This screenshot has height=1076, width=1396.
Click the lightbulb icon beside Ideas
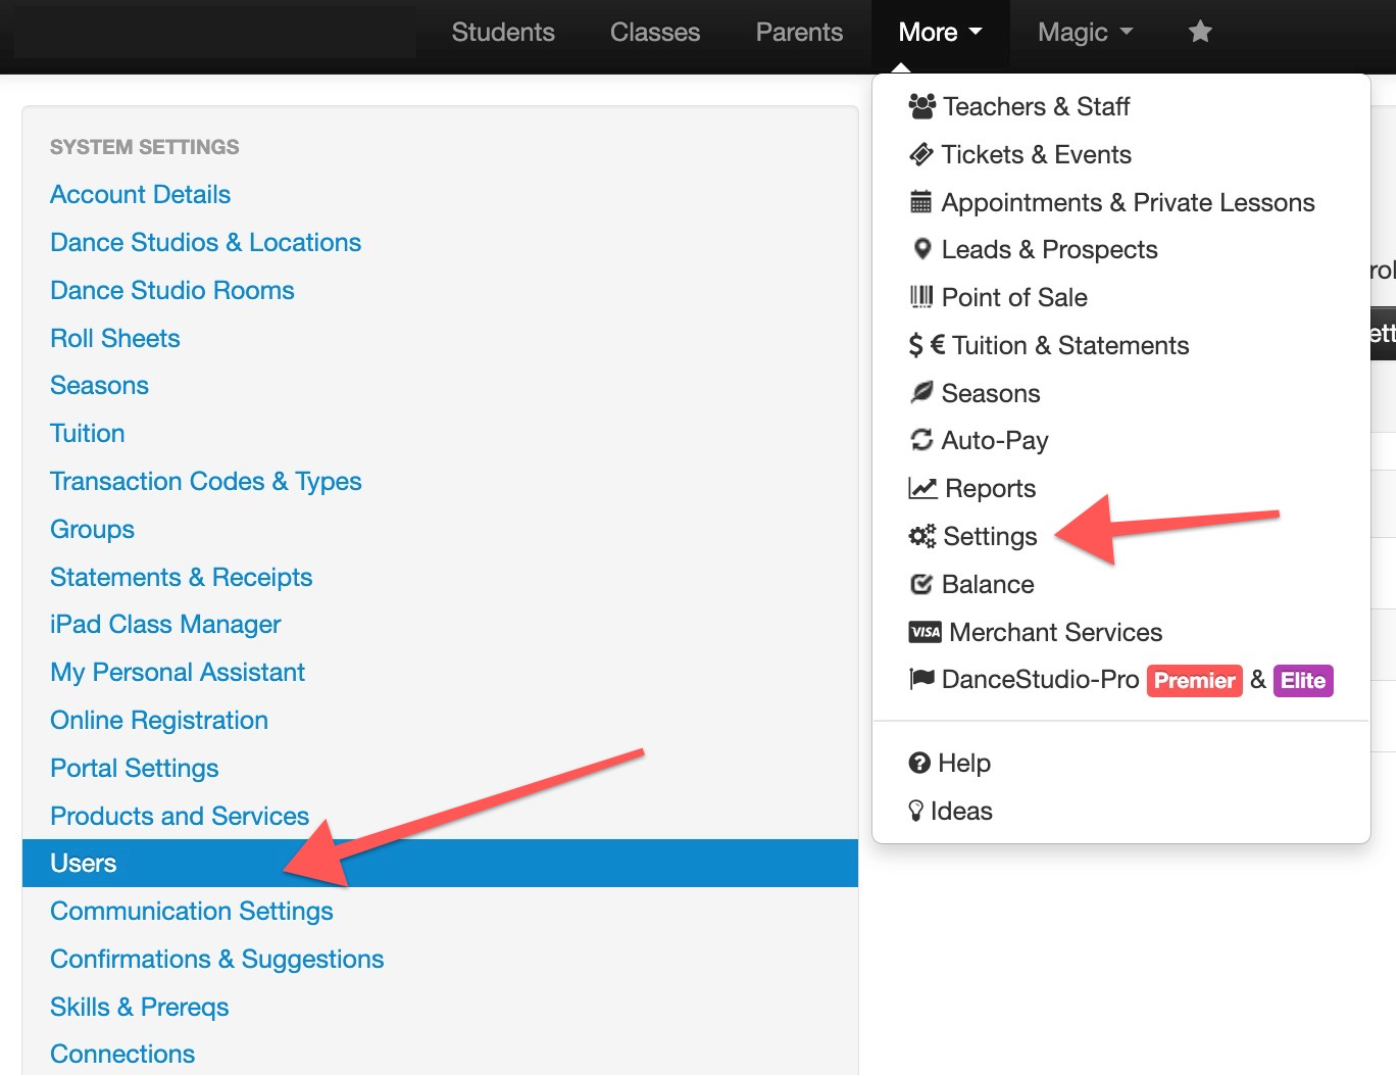(916, 811)
